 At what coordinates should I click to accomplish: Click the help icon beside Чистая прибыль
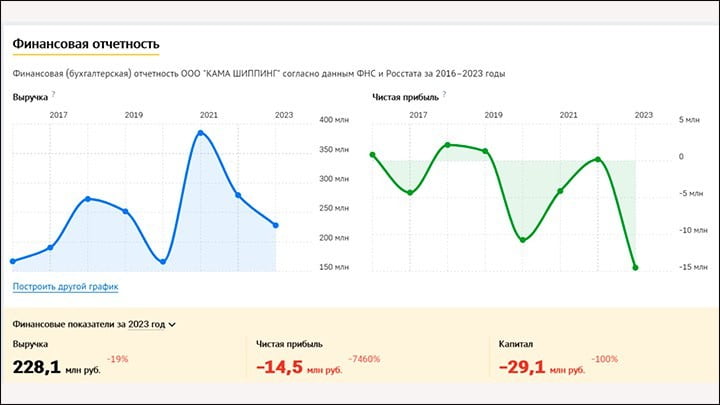pos(444,95)
